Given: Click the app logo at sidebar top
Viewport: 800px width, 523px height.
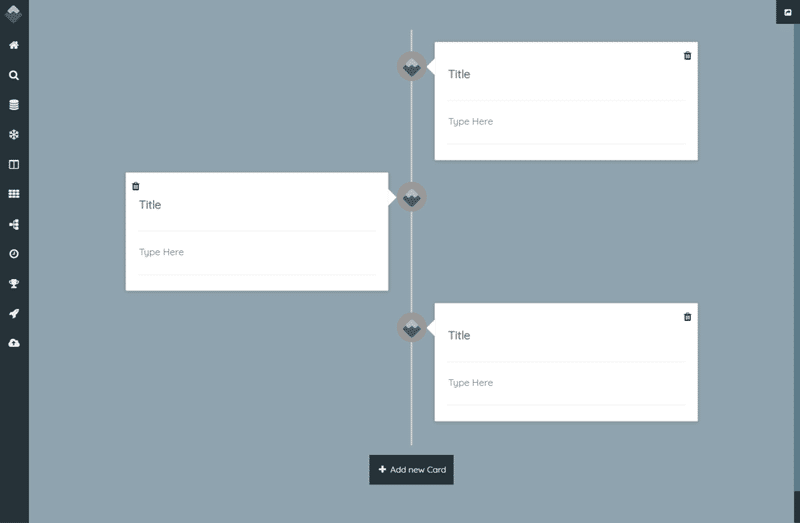Looking at the screenshot, I should (14, 14).
